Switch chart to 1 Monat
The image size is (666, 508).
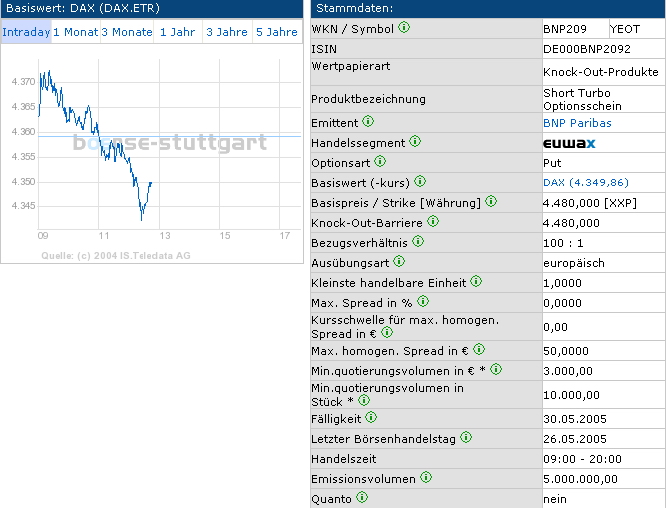pyautogui.click(x=76, y=32)
